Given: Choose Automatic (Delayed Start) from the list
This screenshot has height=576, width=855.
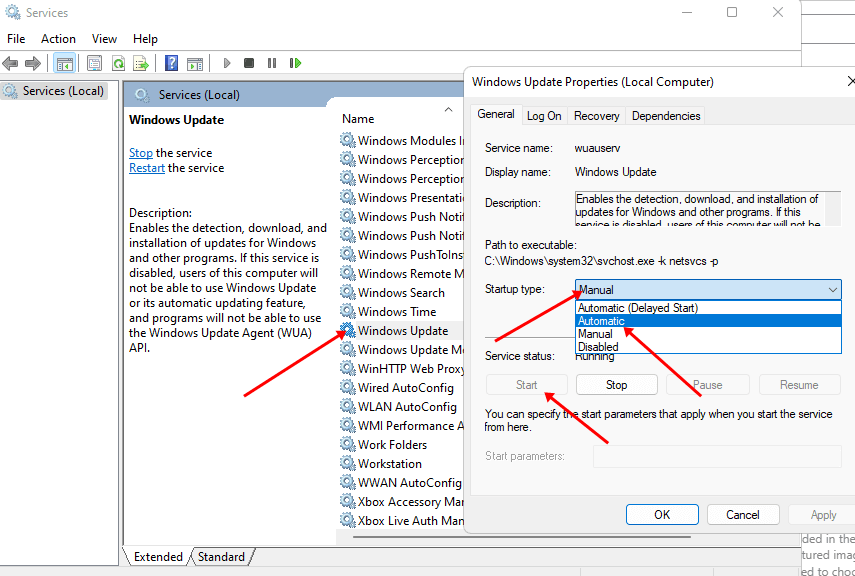Looking at the screenshot, I should coord(638,308).
